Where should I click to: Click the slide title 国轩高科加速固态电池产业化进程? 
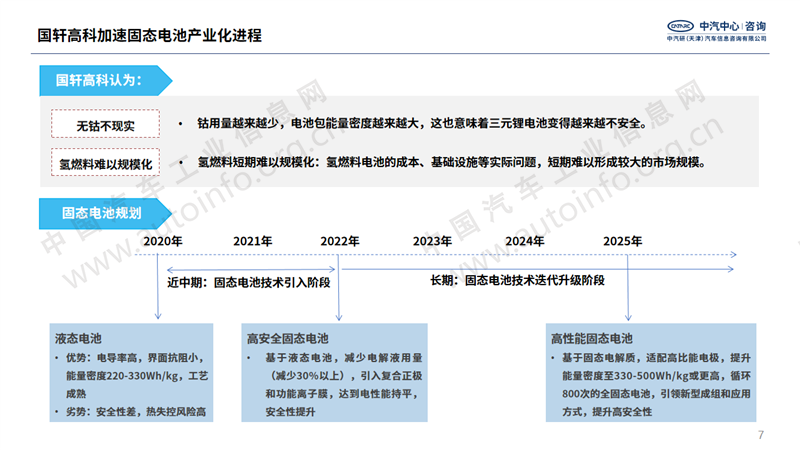(149, 35)
